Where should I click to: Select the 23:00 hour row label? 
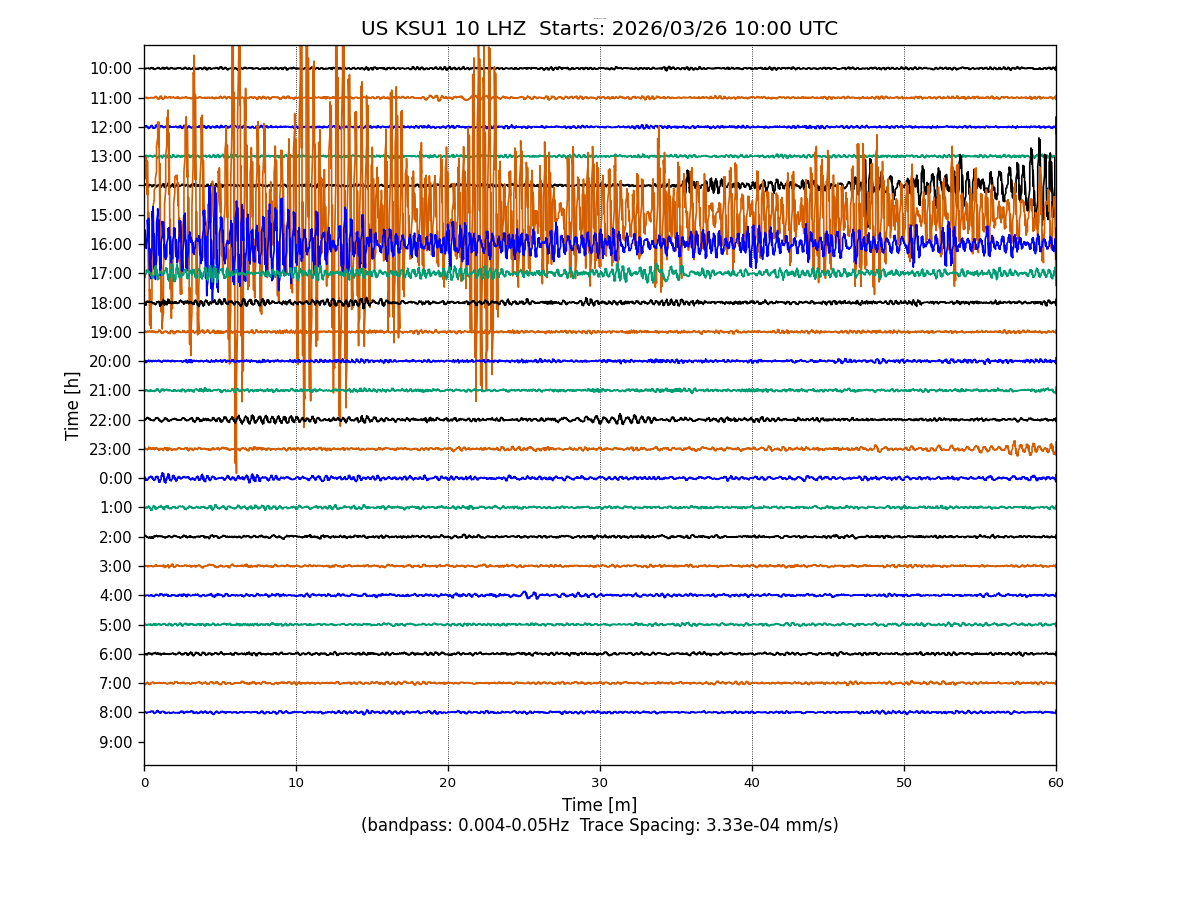[111, 449]
